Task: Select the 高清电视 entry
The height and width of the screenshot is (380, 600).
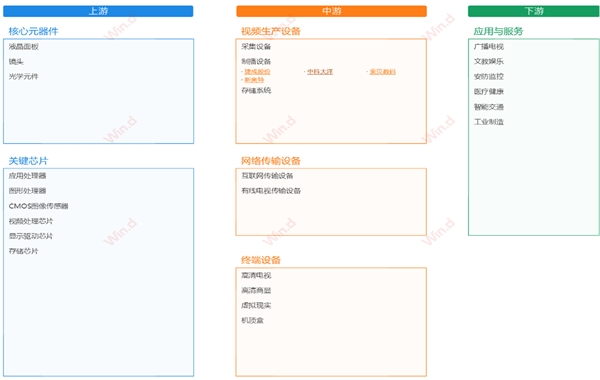Action: tap(256, 275)
